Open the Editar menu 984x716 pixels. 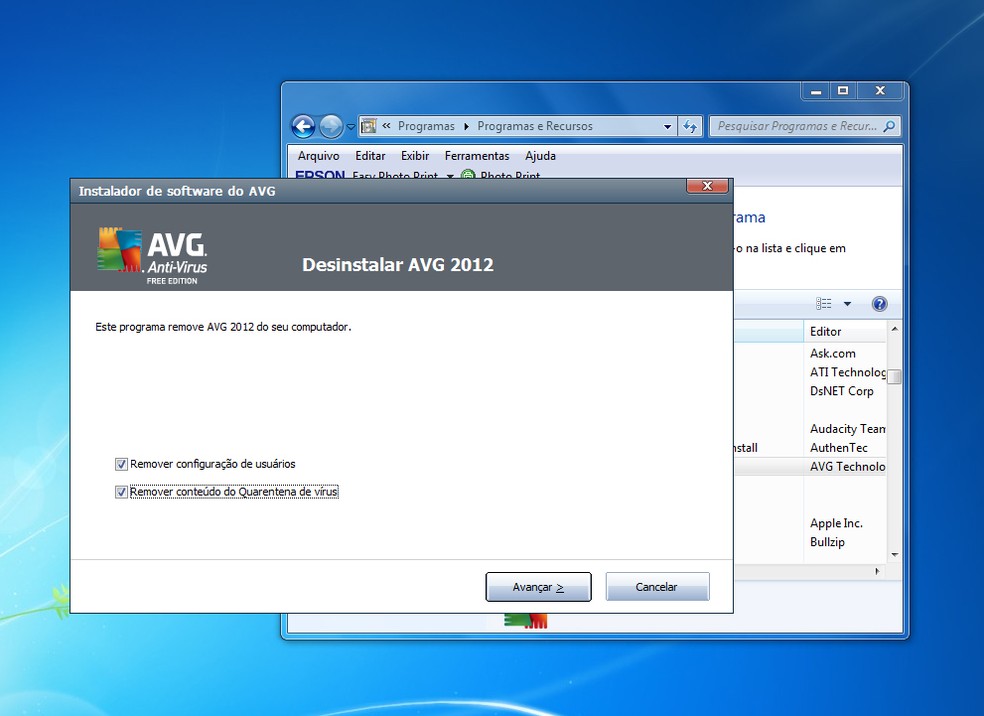tap(370, 156)
